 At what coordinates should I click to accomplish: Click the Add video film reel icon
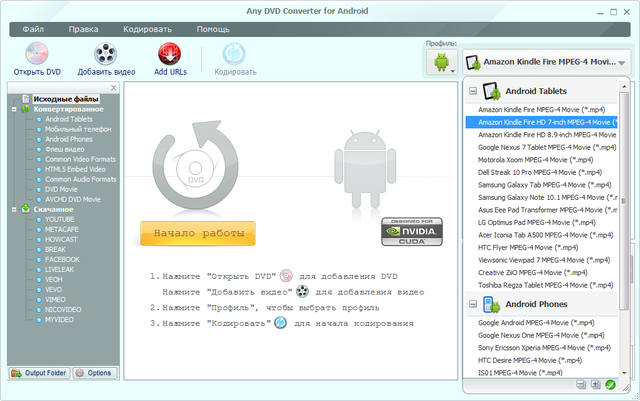point(106,53)
